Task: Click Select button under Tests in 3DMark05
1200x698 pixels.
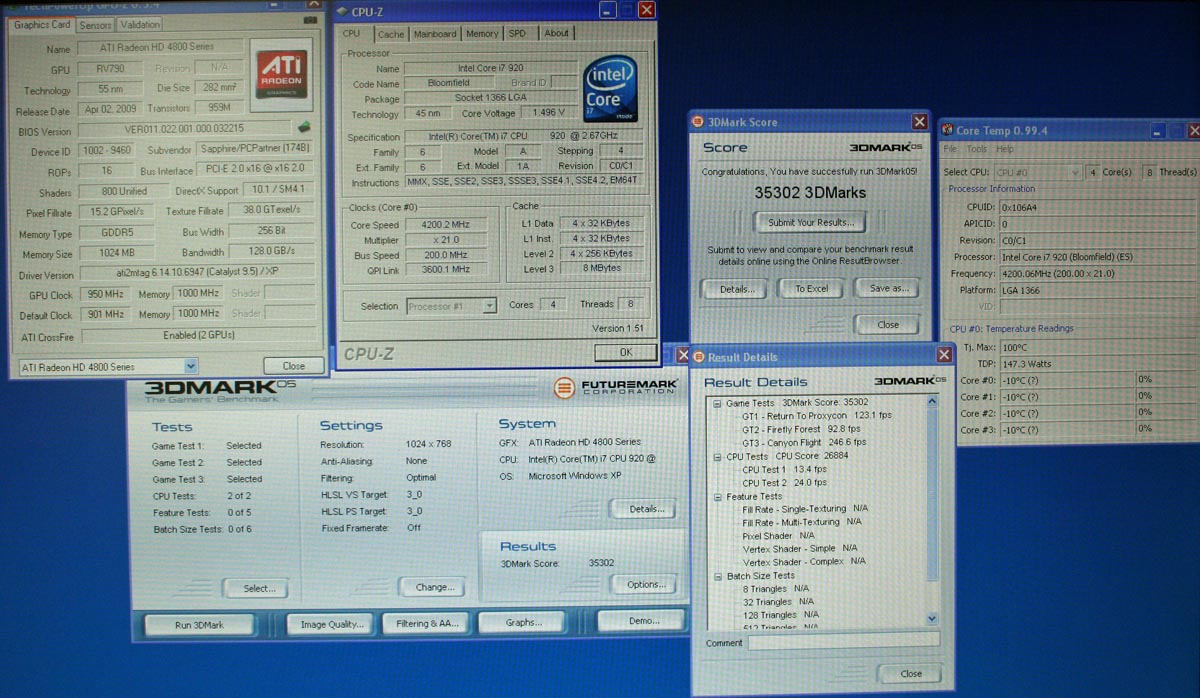Action: pyautogui.click(x=258, y=588)
